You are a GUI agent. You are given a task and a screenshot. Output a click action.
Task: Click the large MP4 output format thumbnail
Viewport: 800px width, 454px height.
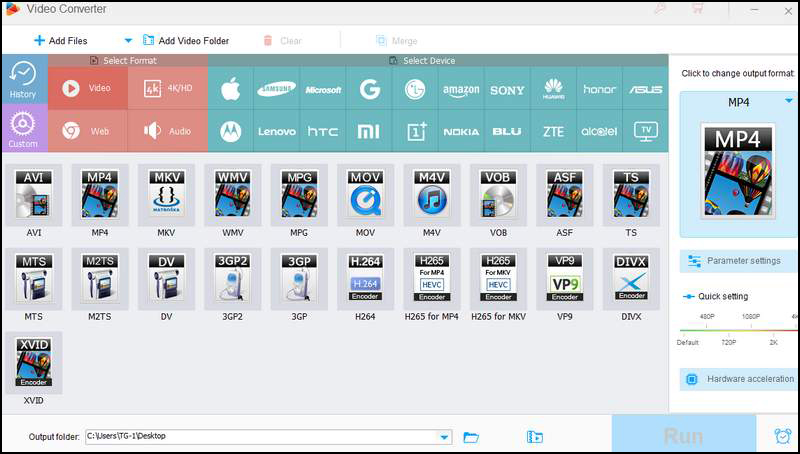click(x=738, y=171)
